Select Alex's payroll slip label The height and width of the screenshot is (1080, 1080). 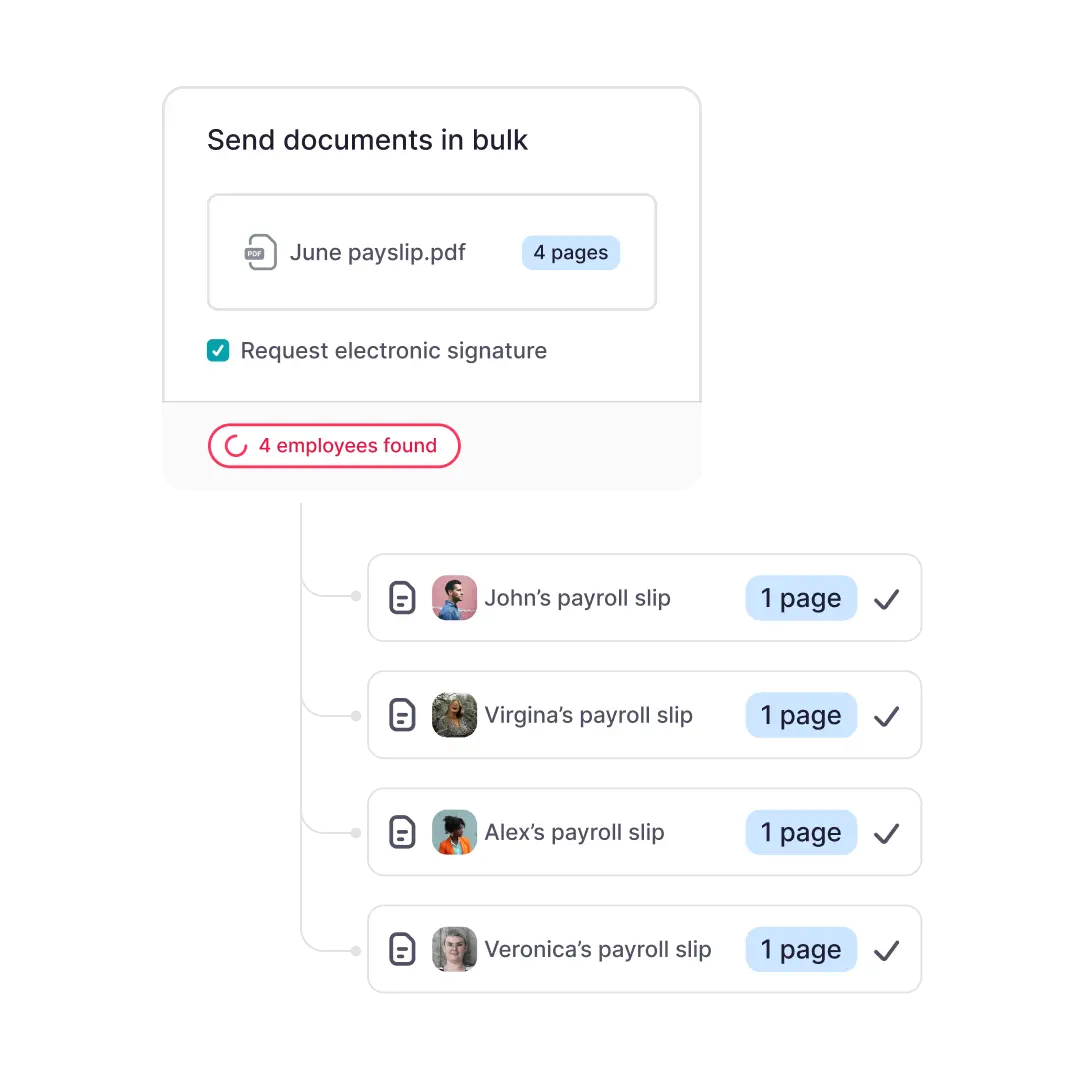point(574,832)
